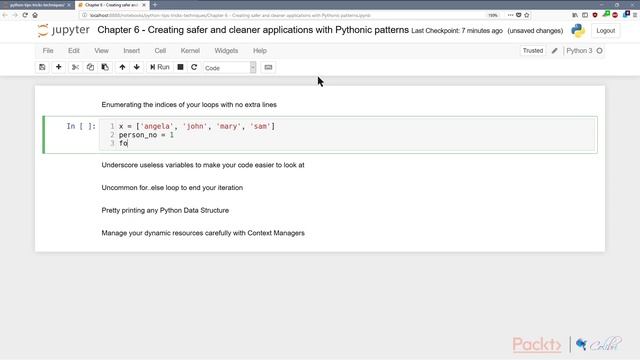Image resolution: width=640 pixels, height=360 pixels.
Task: Open the Widgets menu
Action: 226,51
